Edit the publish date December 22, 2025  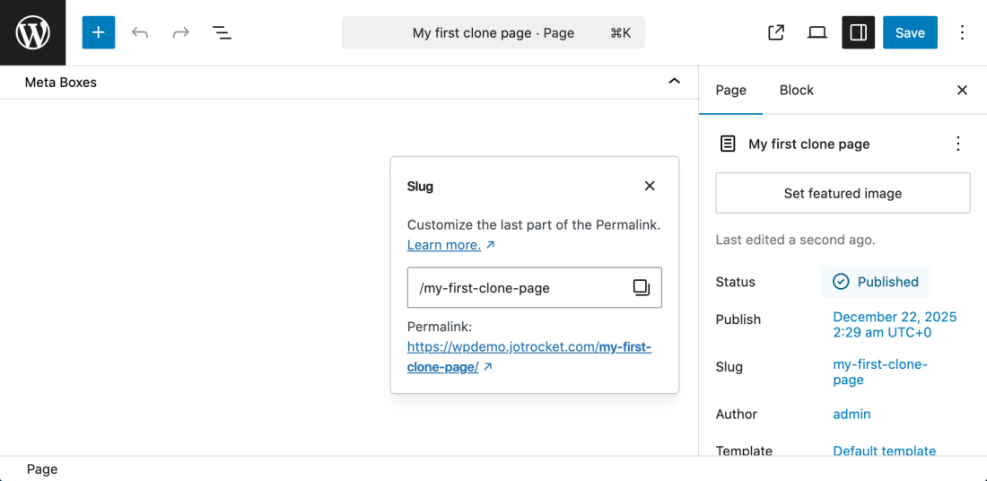[894, 324]
